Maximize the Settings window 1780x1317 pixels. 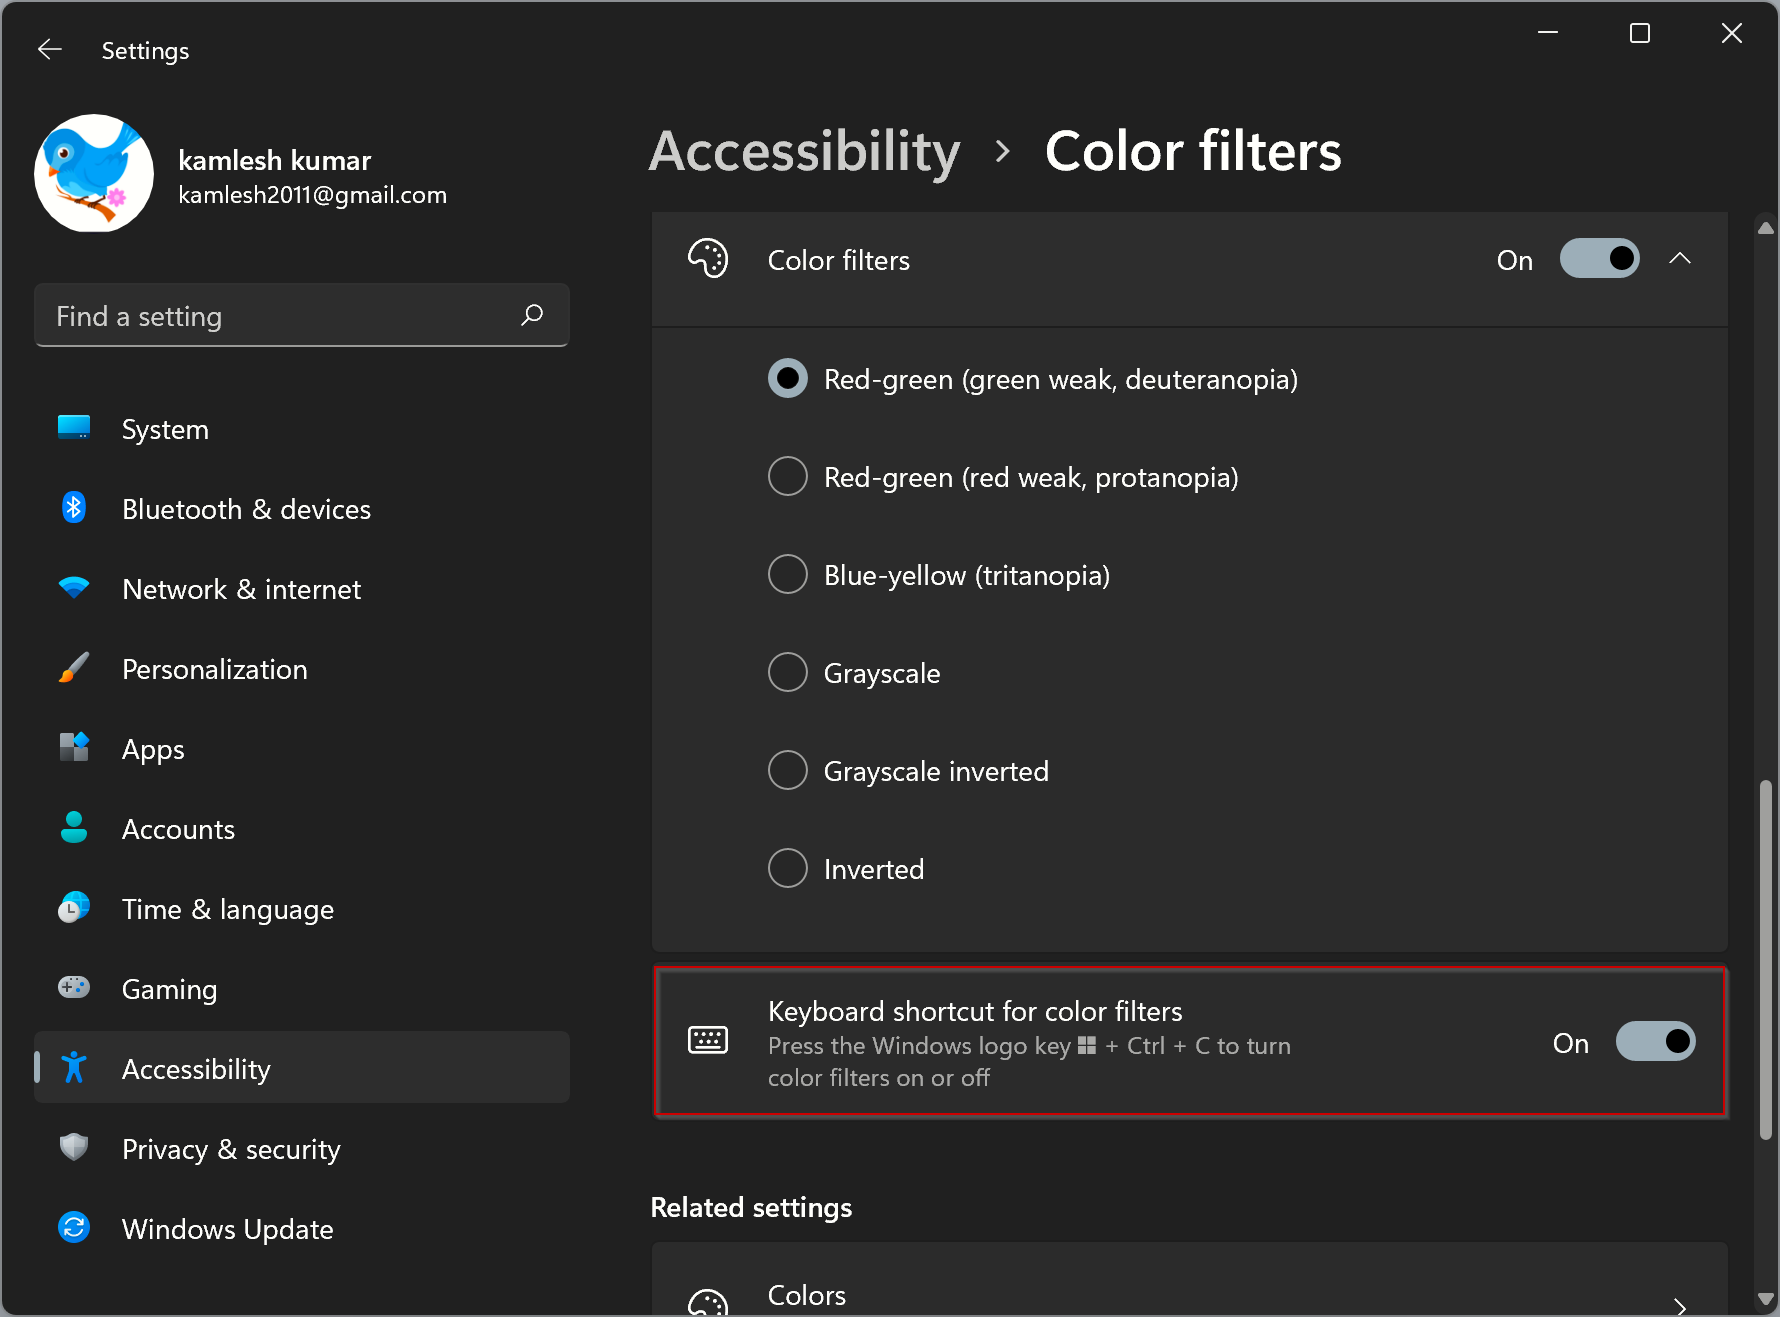tap(1640, 33)
